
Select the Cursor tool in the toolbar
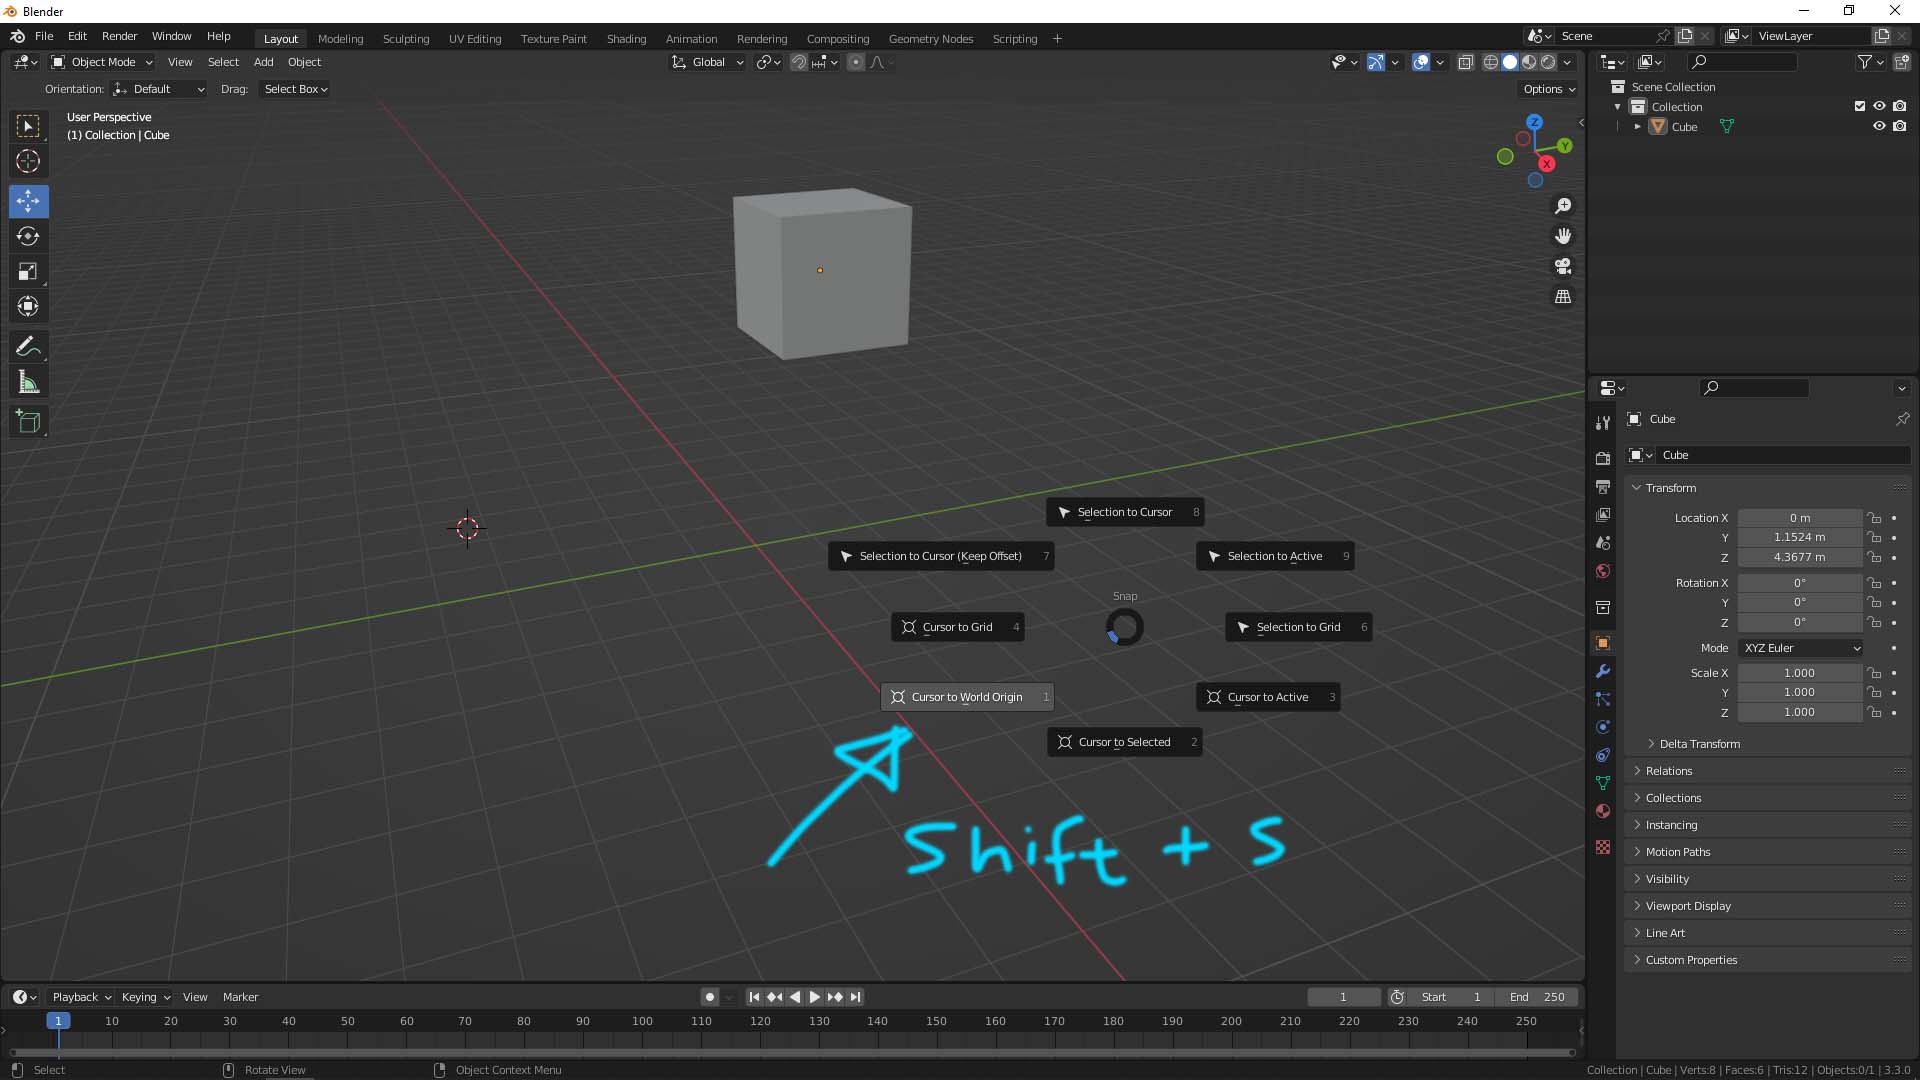[28, 161]
